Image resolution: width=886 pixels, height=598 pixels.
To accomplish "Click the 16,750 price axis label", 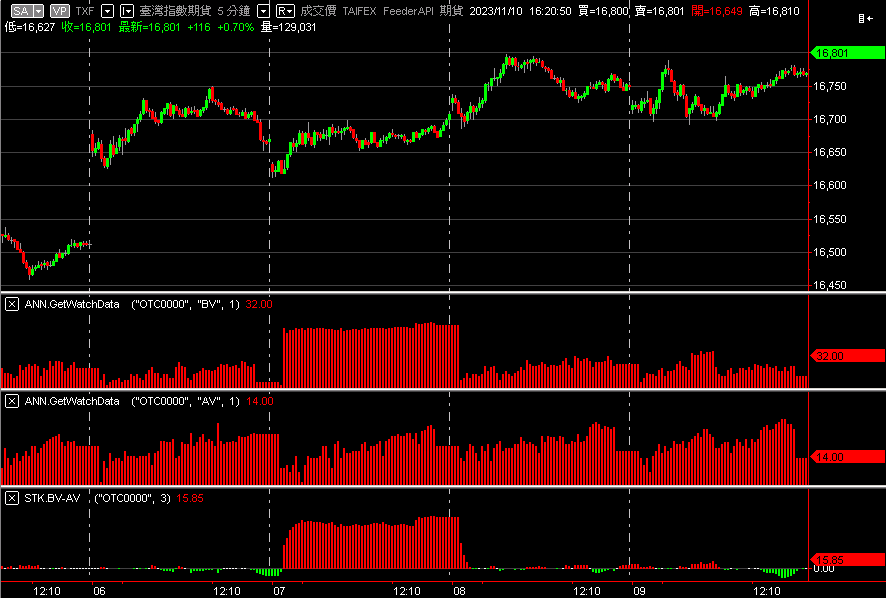I will [x=829, y=86].
